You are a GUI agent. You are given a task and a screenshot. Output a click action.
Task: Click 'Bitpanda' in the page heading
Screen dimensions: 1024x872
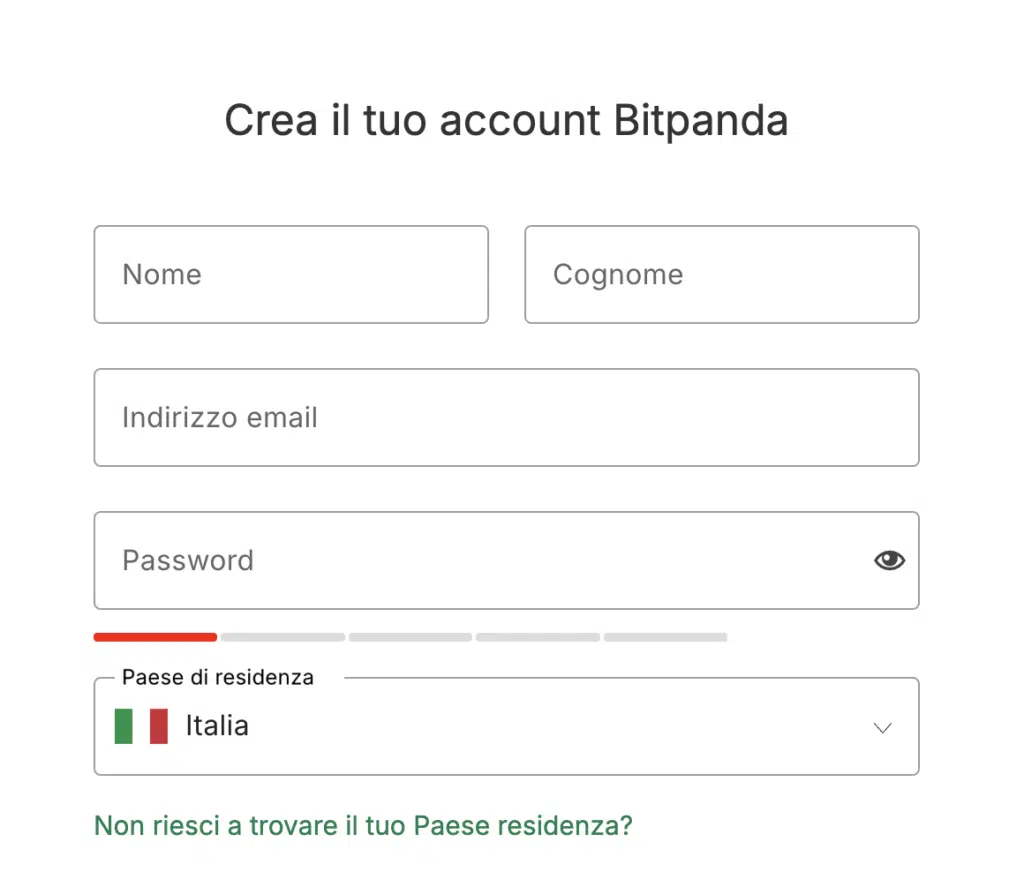point(700,121)
